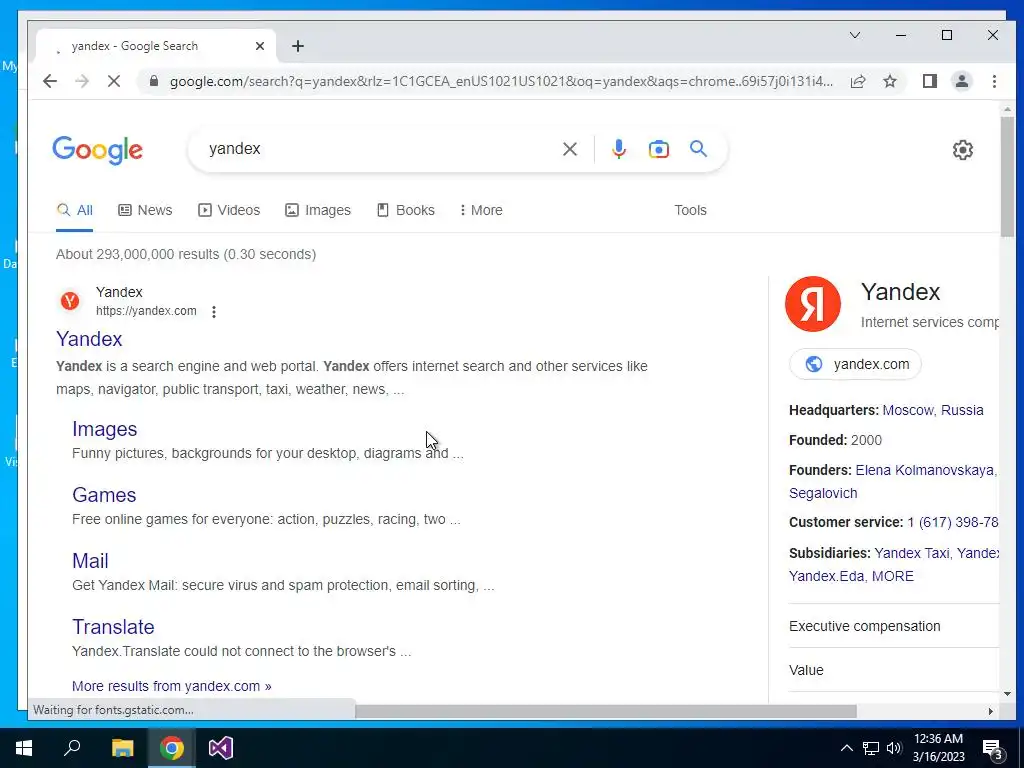Open the Images sitelink
The width and height of the screenshot is (1024, 768).
[x=104, y=429]
